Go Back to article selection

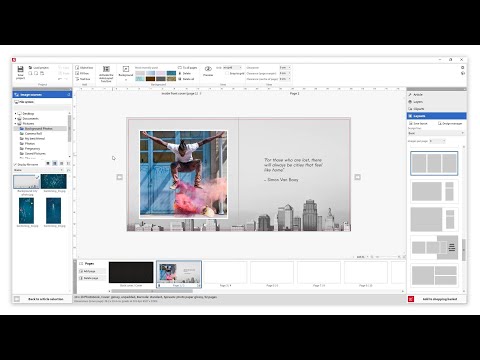42,299
